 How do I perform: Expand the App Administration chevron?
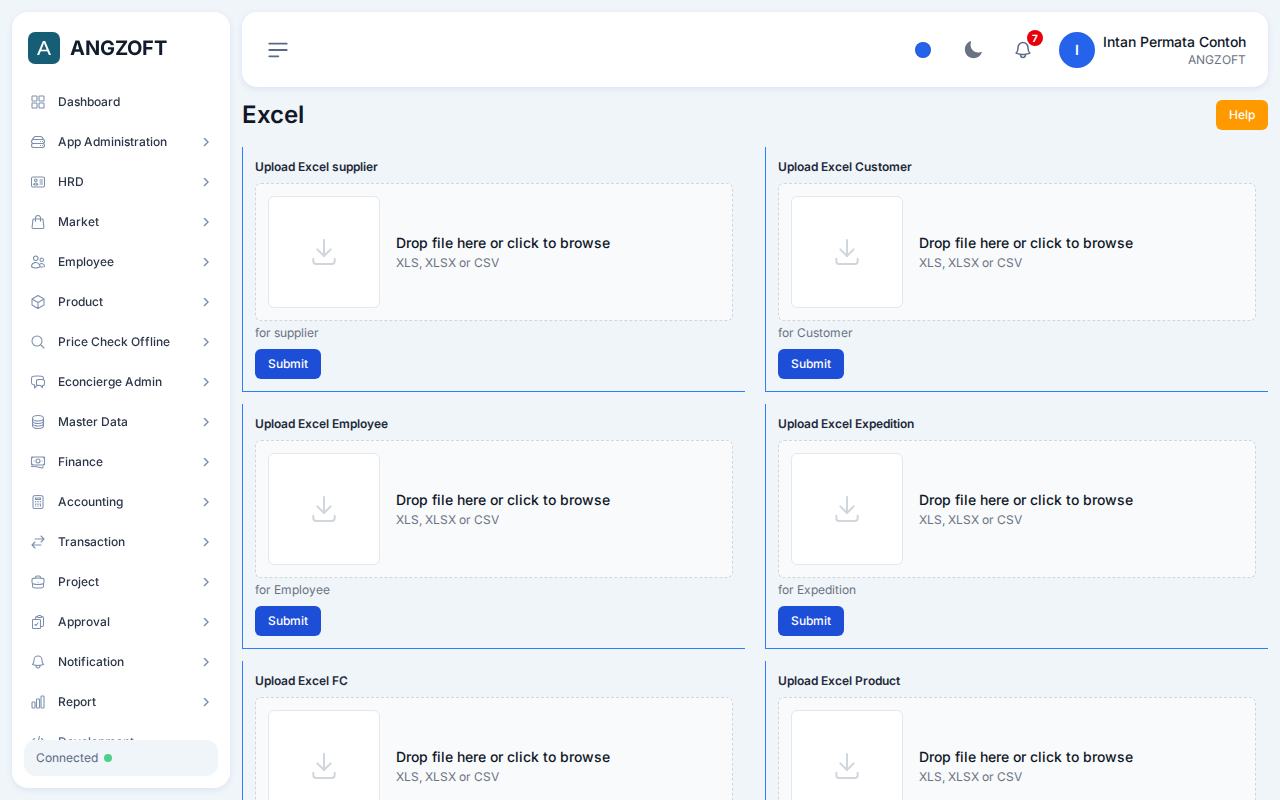[x=206, y=142]
